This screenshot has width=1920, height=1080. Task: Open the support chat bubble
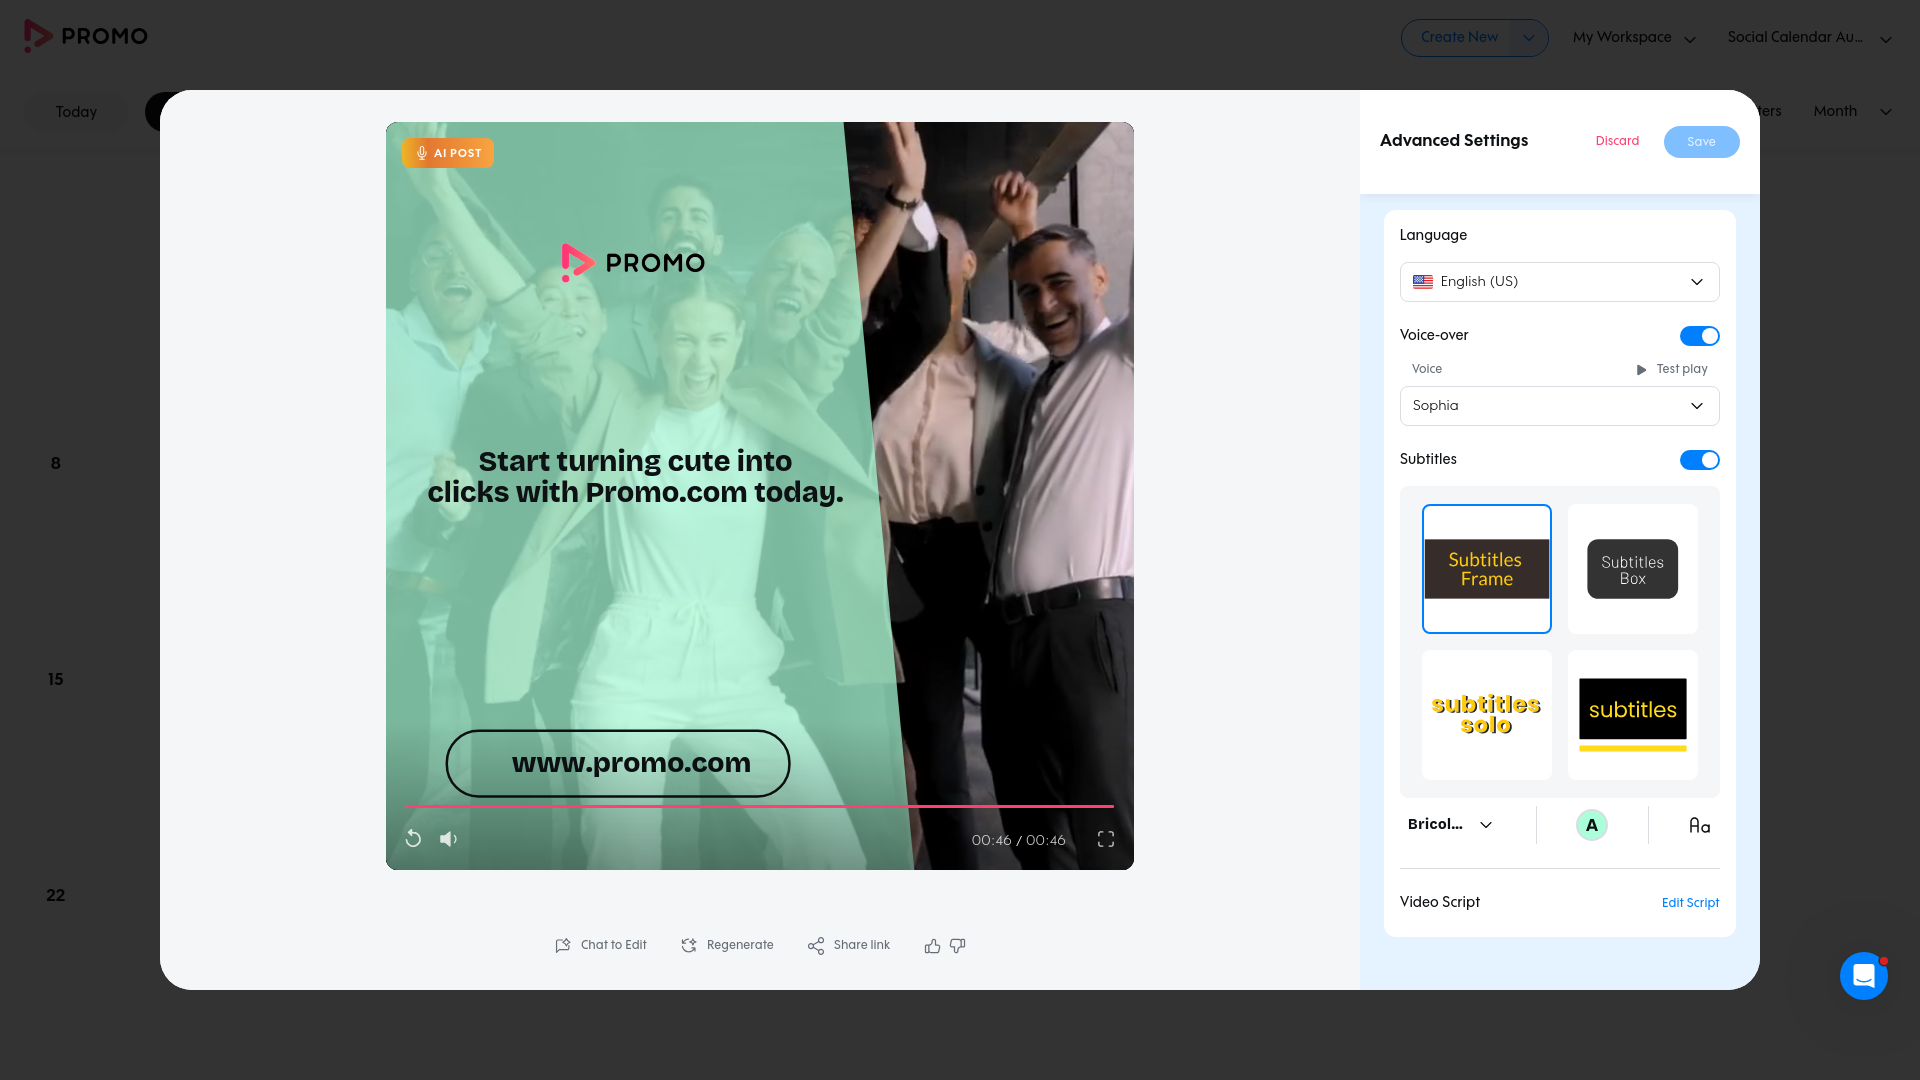1864,975
